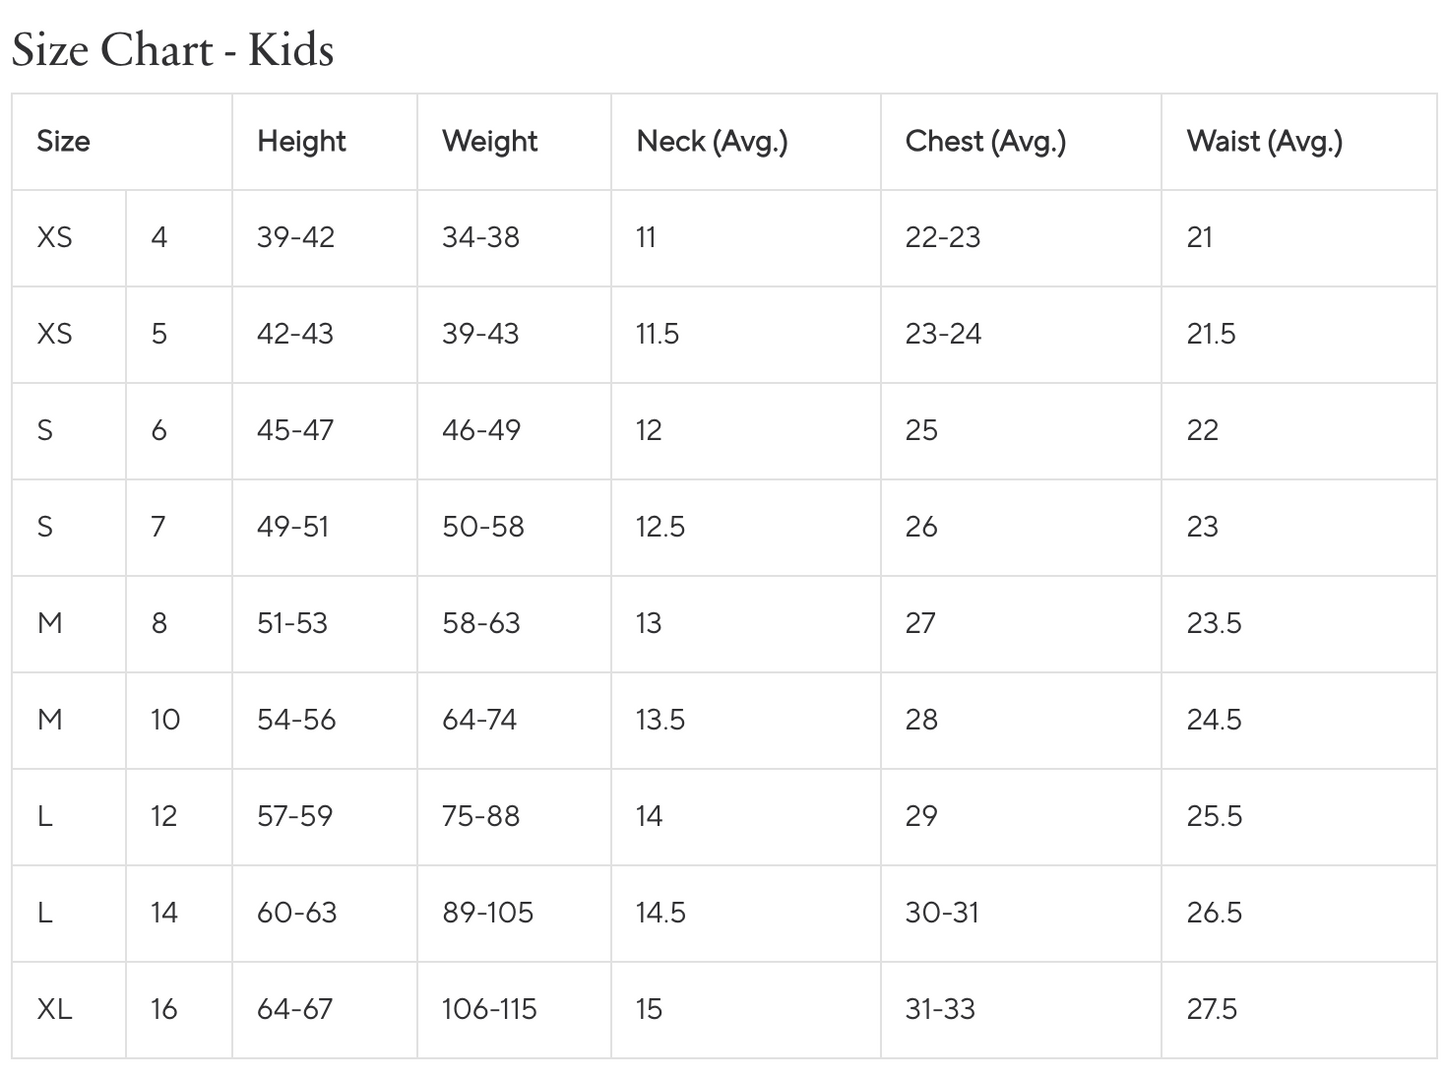Select weight value 64-74
This screenshot has height=1077, width=1445.
479,719
